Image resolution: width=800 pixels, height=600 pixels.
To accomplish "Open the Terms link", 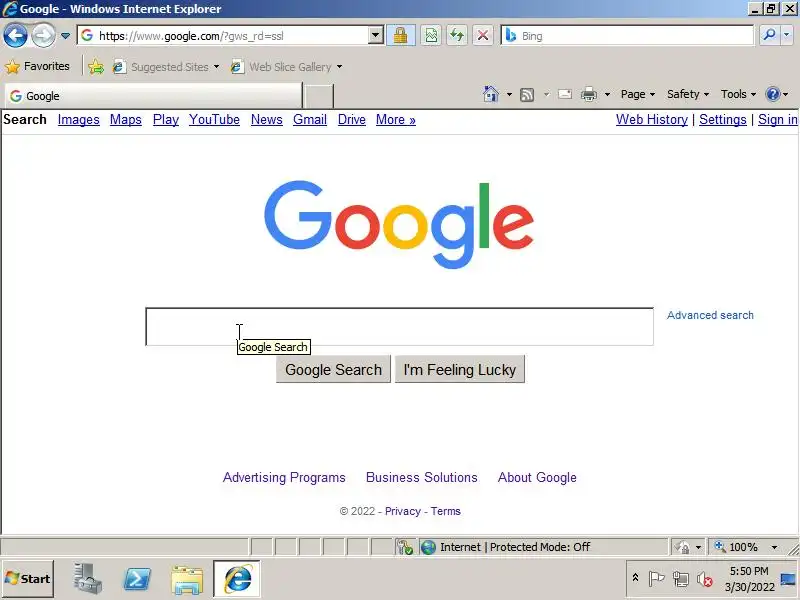I will 445,511.
